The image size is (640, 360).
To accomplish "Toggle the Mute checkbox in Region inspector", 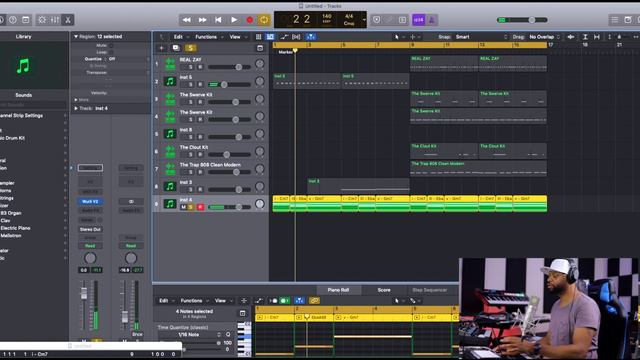I will [111, 45].
